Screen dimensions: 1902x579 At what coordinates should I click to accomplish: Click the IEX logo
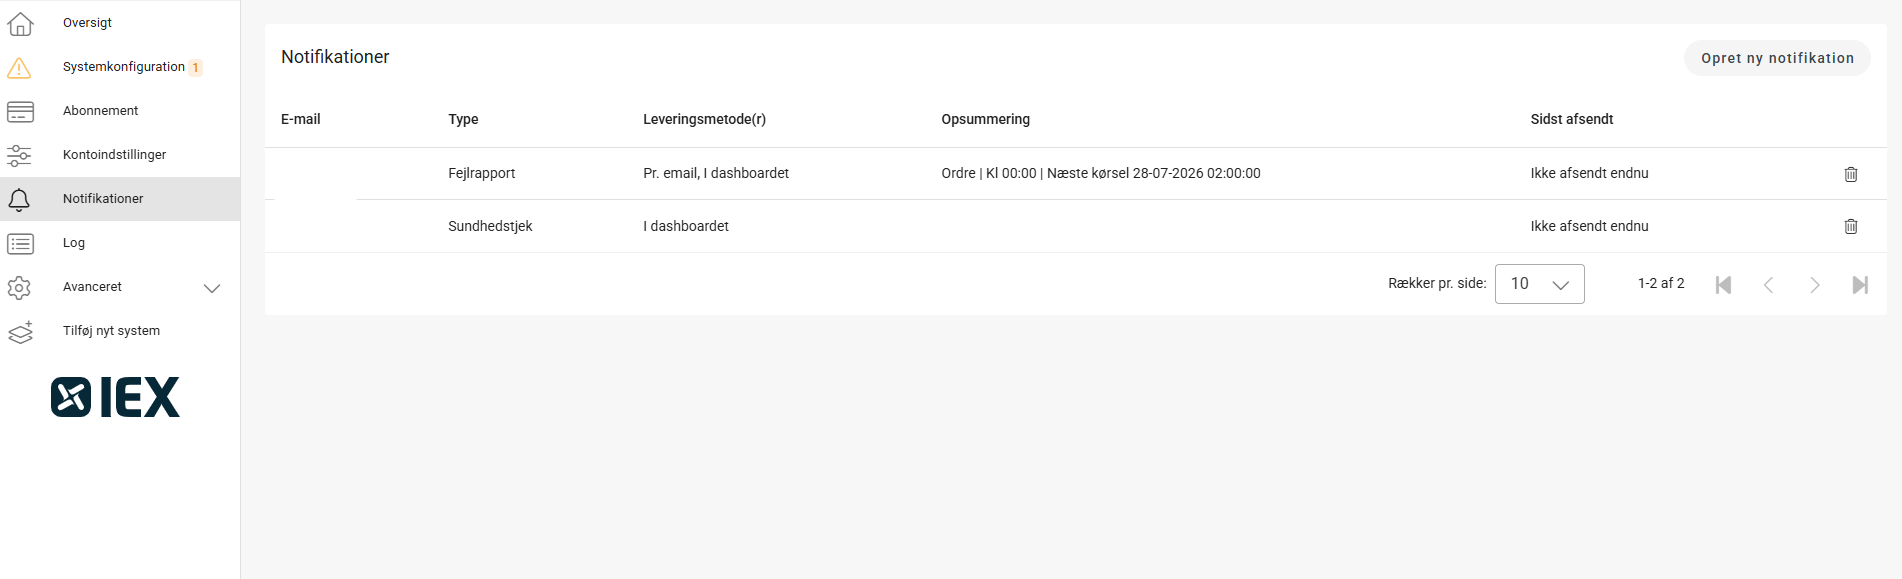pyautogui.click(x=115, y=397)
